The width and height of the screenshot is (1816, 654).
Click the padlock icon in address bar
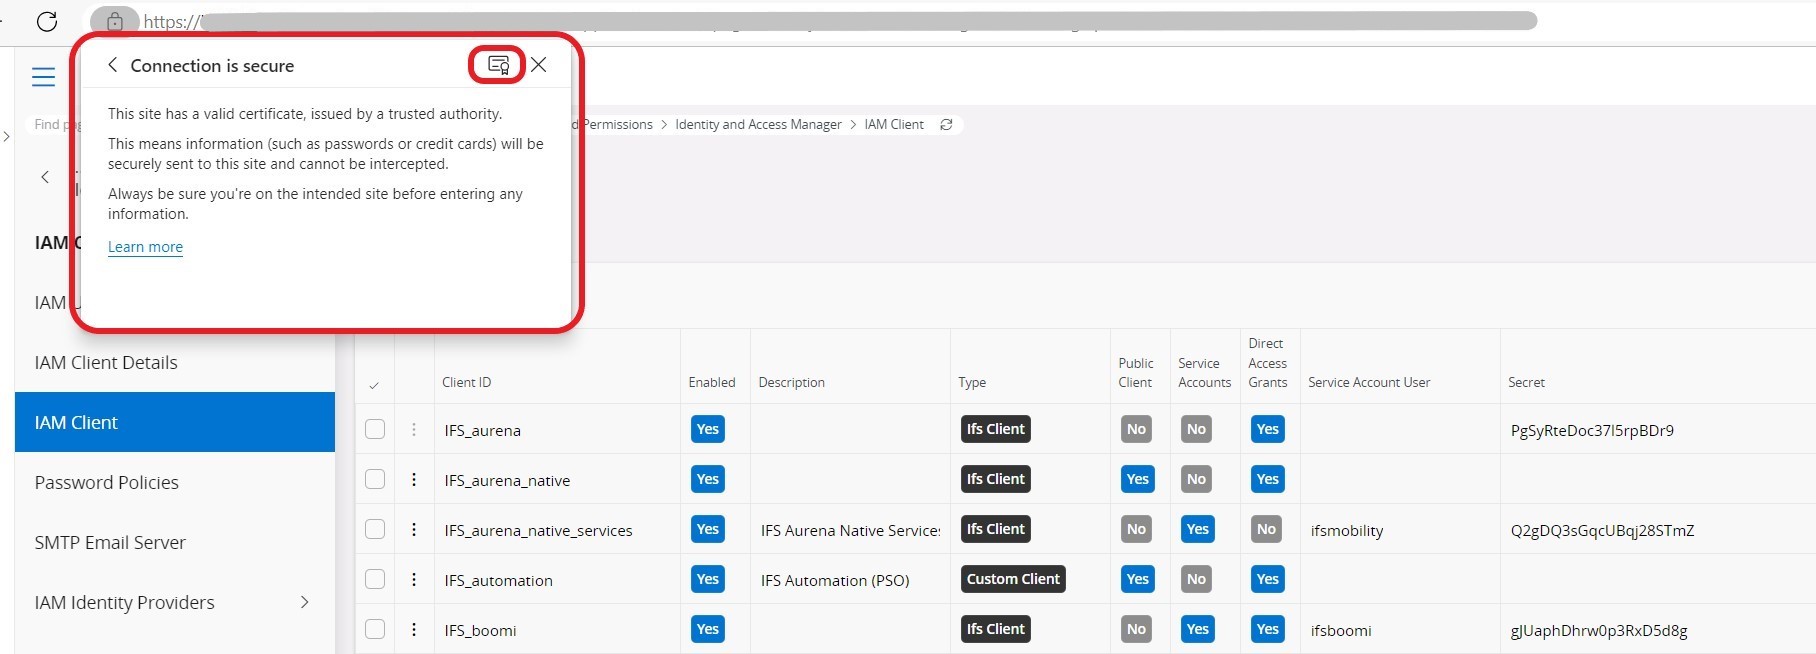click(115, 21)
